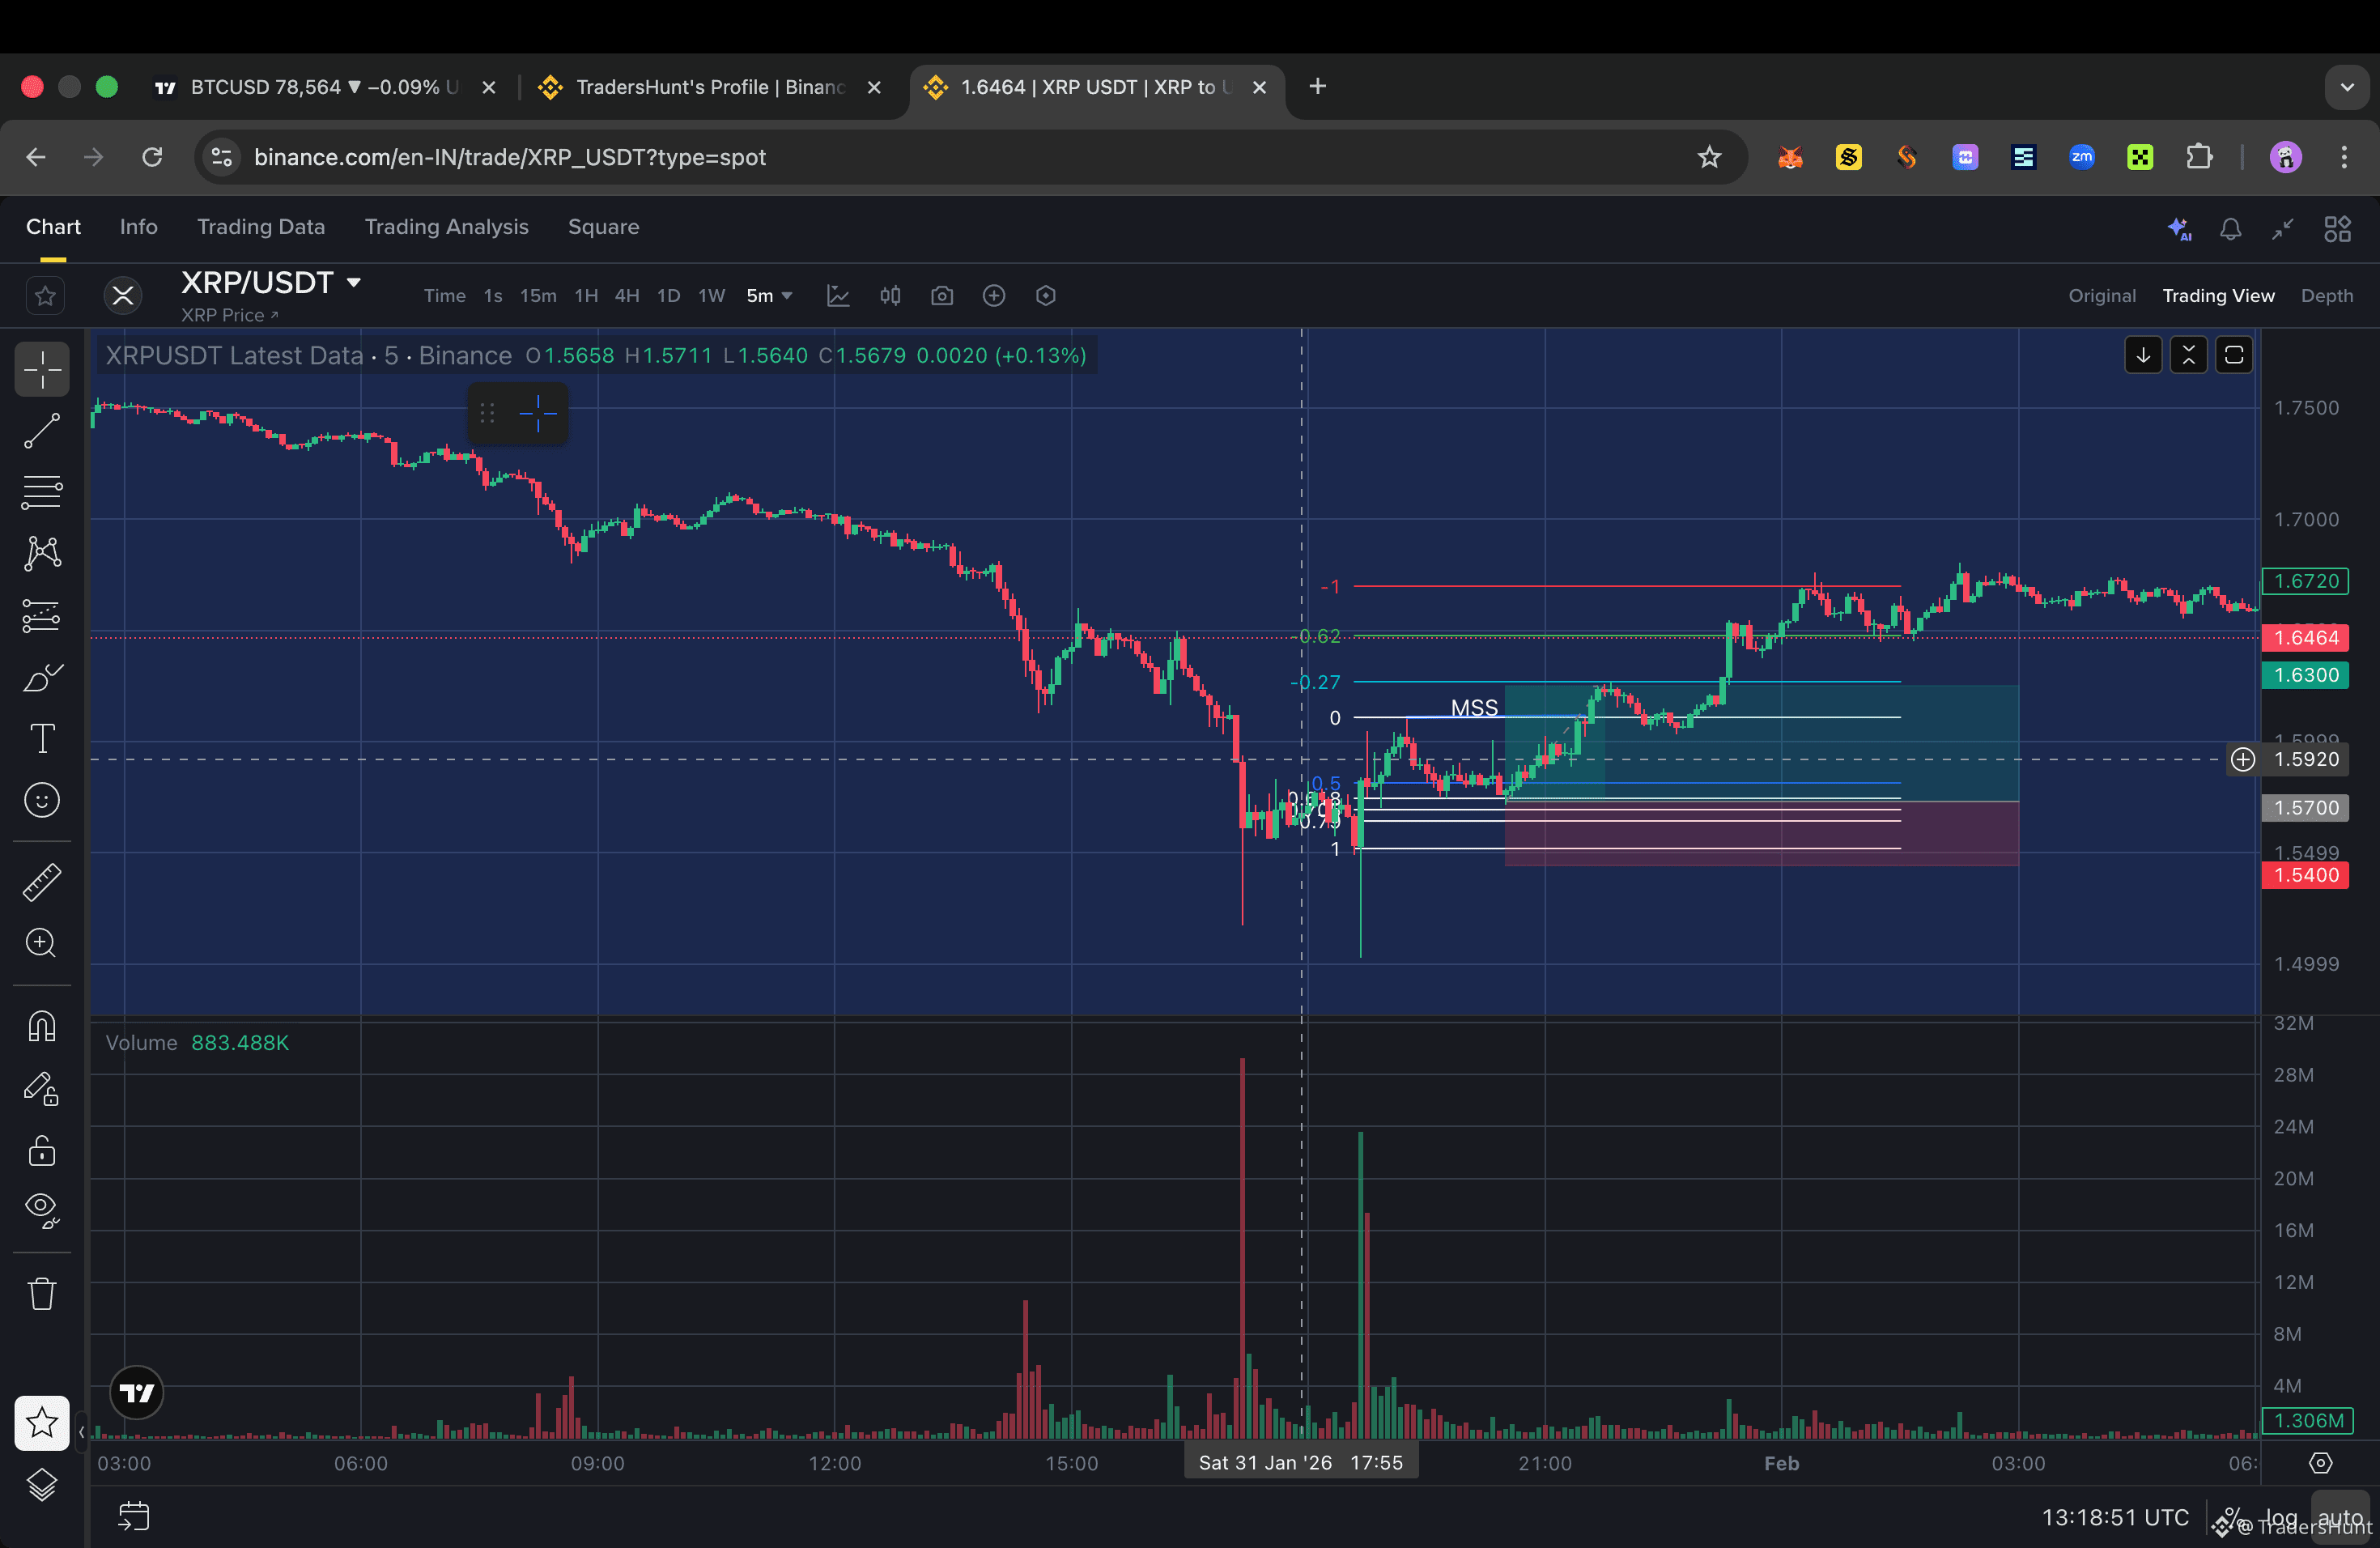
Task: Open the layout grid icon
Action: click(2337, 229)
